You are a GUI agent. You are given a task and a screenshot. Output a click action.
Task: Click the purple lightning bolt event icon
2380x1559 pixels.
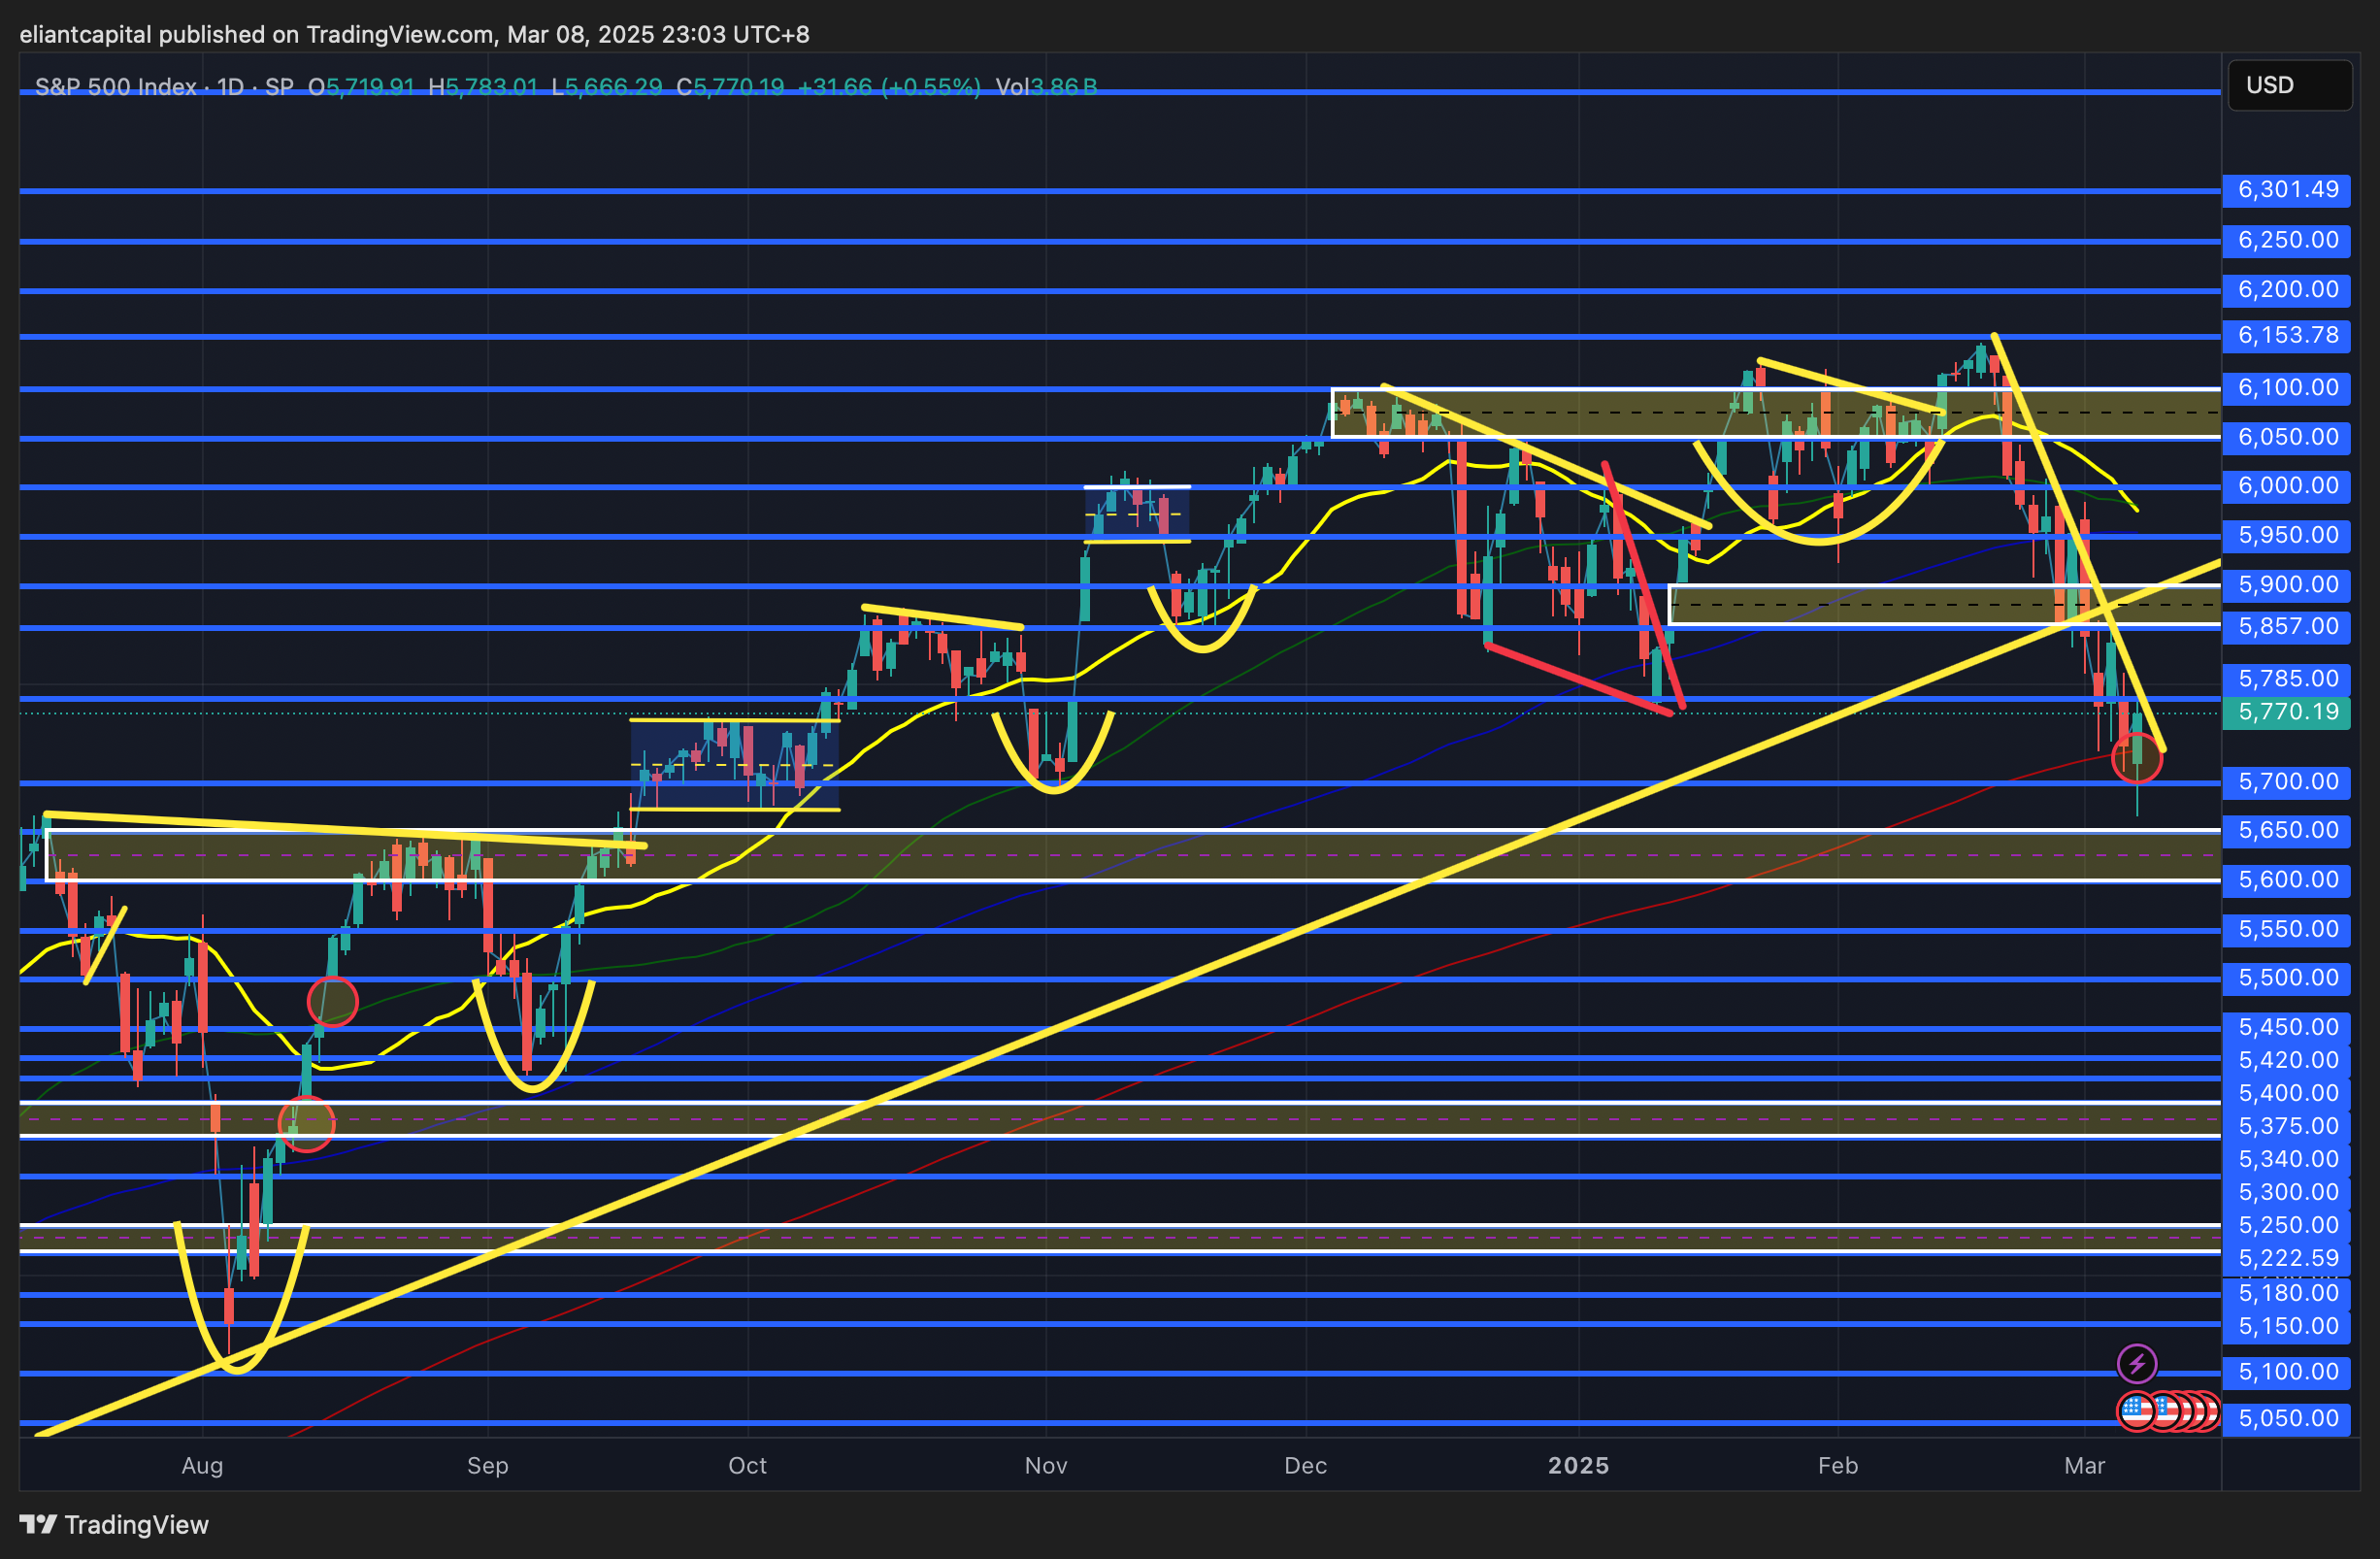click(x=2136, y=1363)
